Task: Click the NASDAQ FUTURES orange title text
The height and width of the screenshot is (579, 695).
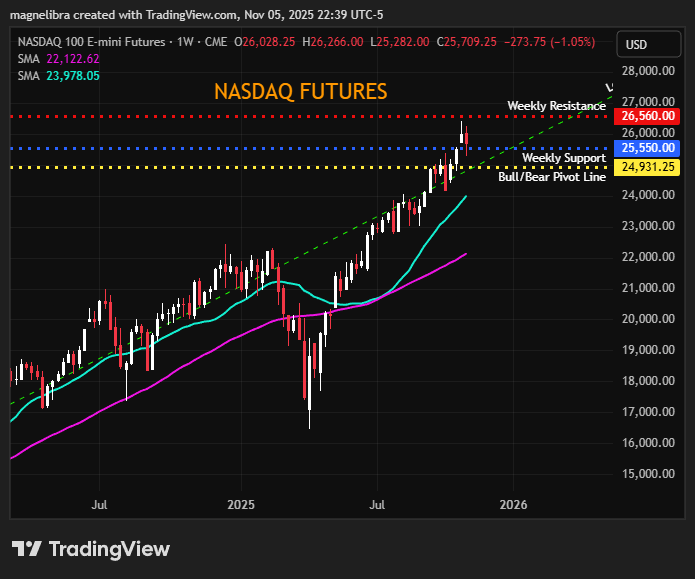Action: click(301, 92)
